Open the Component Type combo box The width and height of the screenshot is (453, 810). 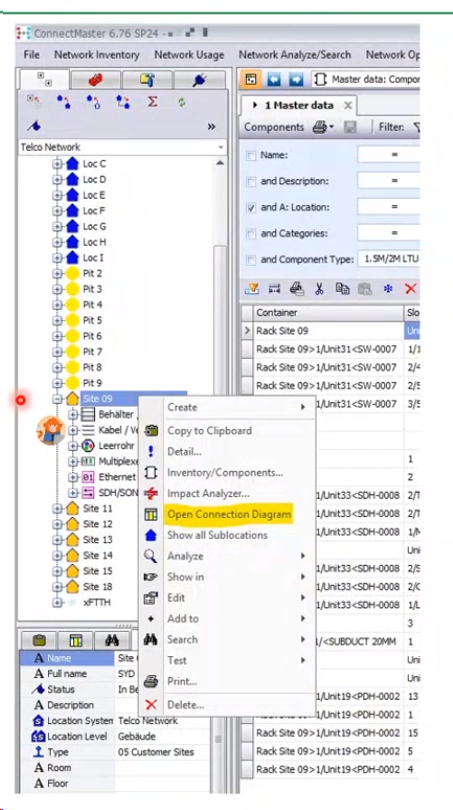tap(388, 259)
